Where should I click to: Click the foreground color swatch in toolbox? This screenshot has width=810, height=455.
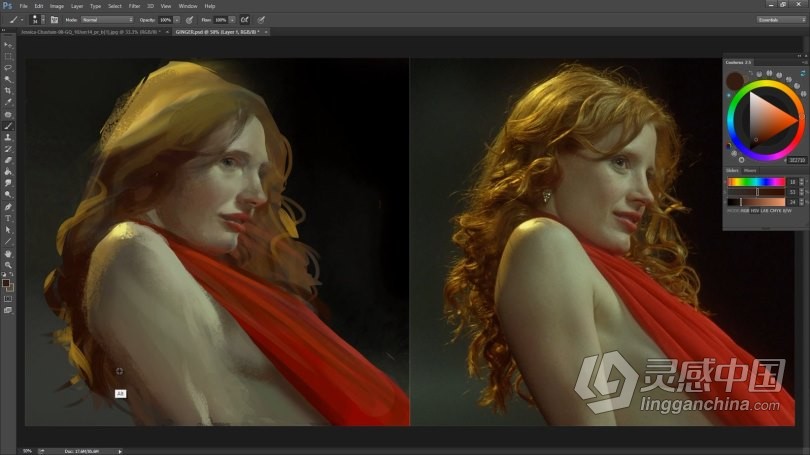point(6,283)
